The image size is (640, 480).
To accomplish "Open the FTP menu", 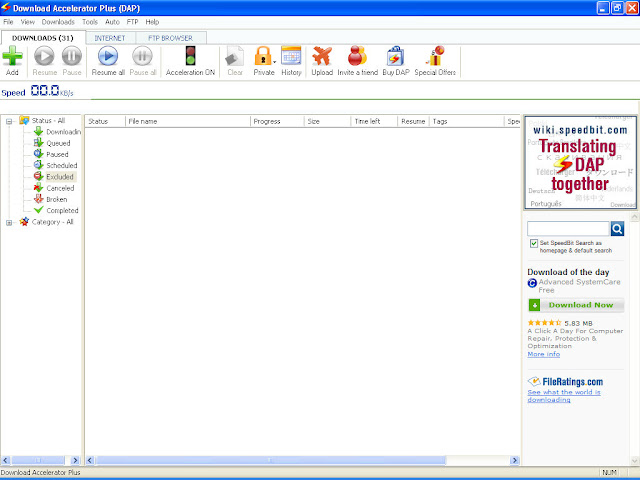I will point(132,22).
